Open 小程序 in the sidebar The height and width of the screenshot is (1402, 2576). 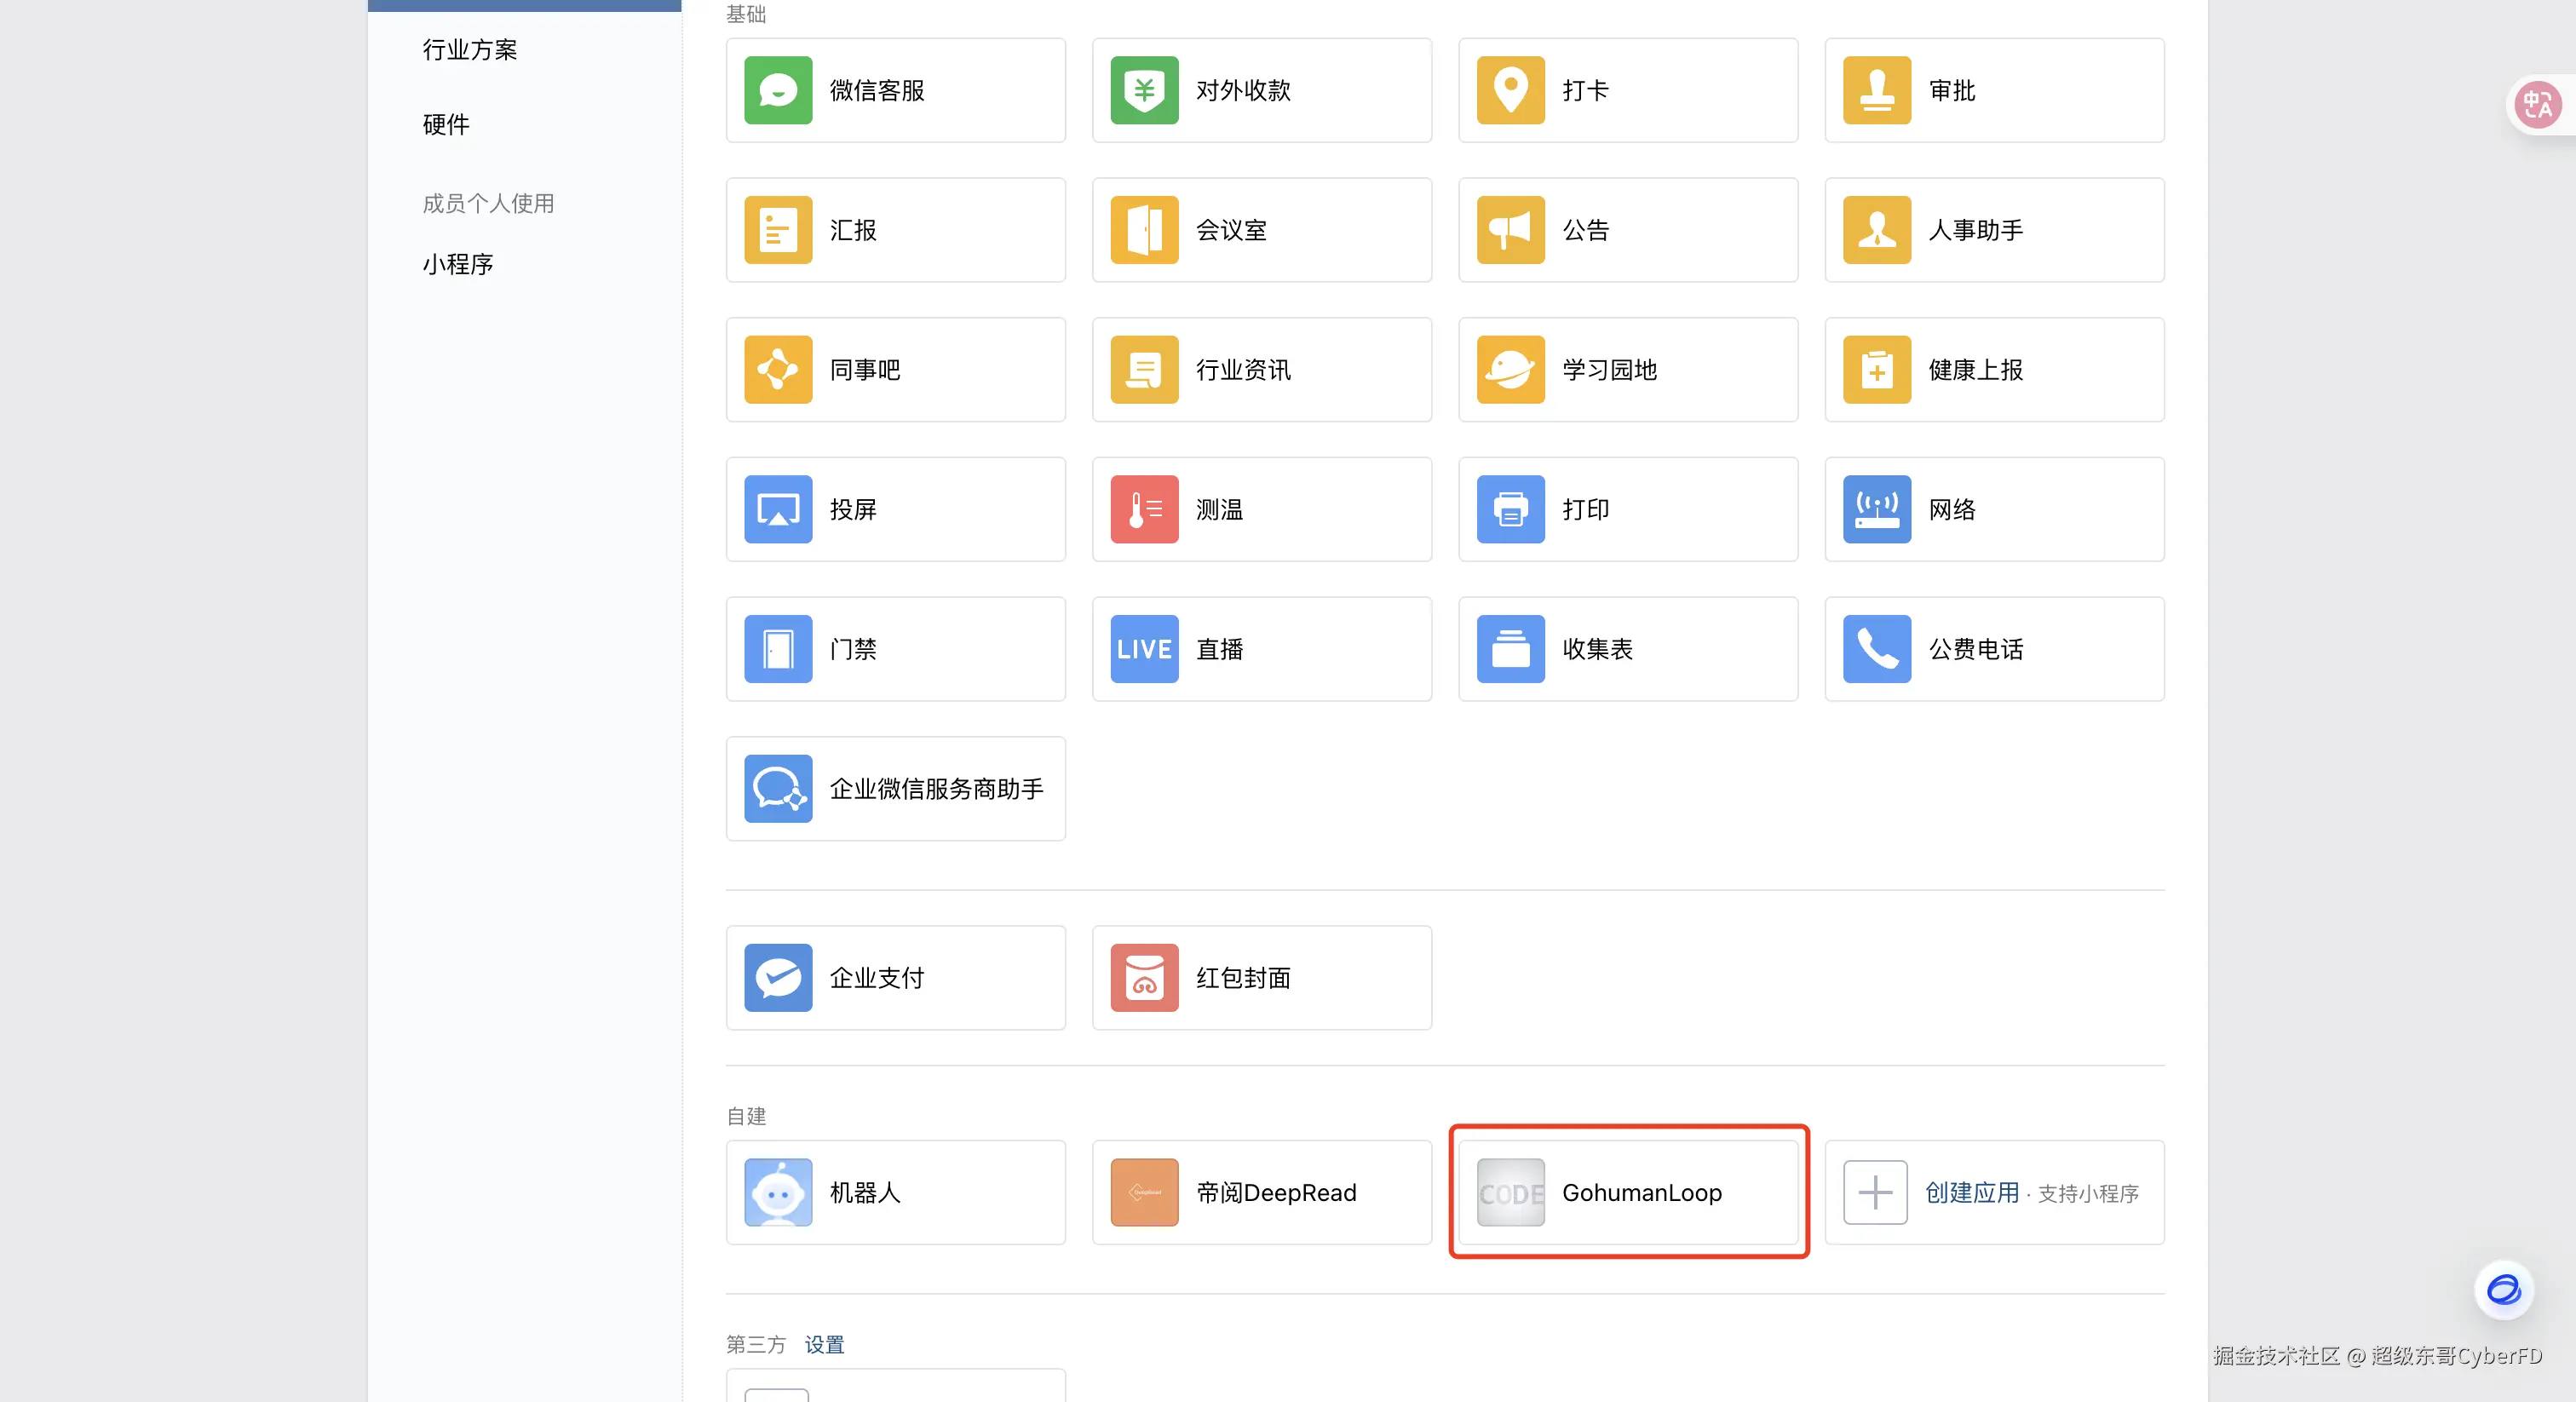[x=458, y=264]
